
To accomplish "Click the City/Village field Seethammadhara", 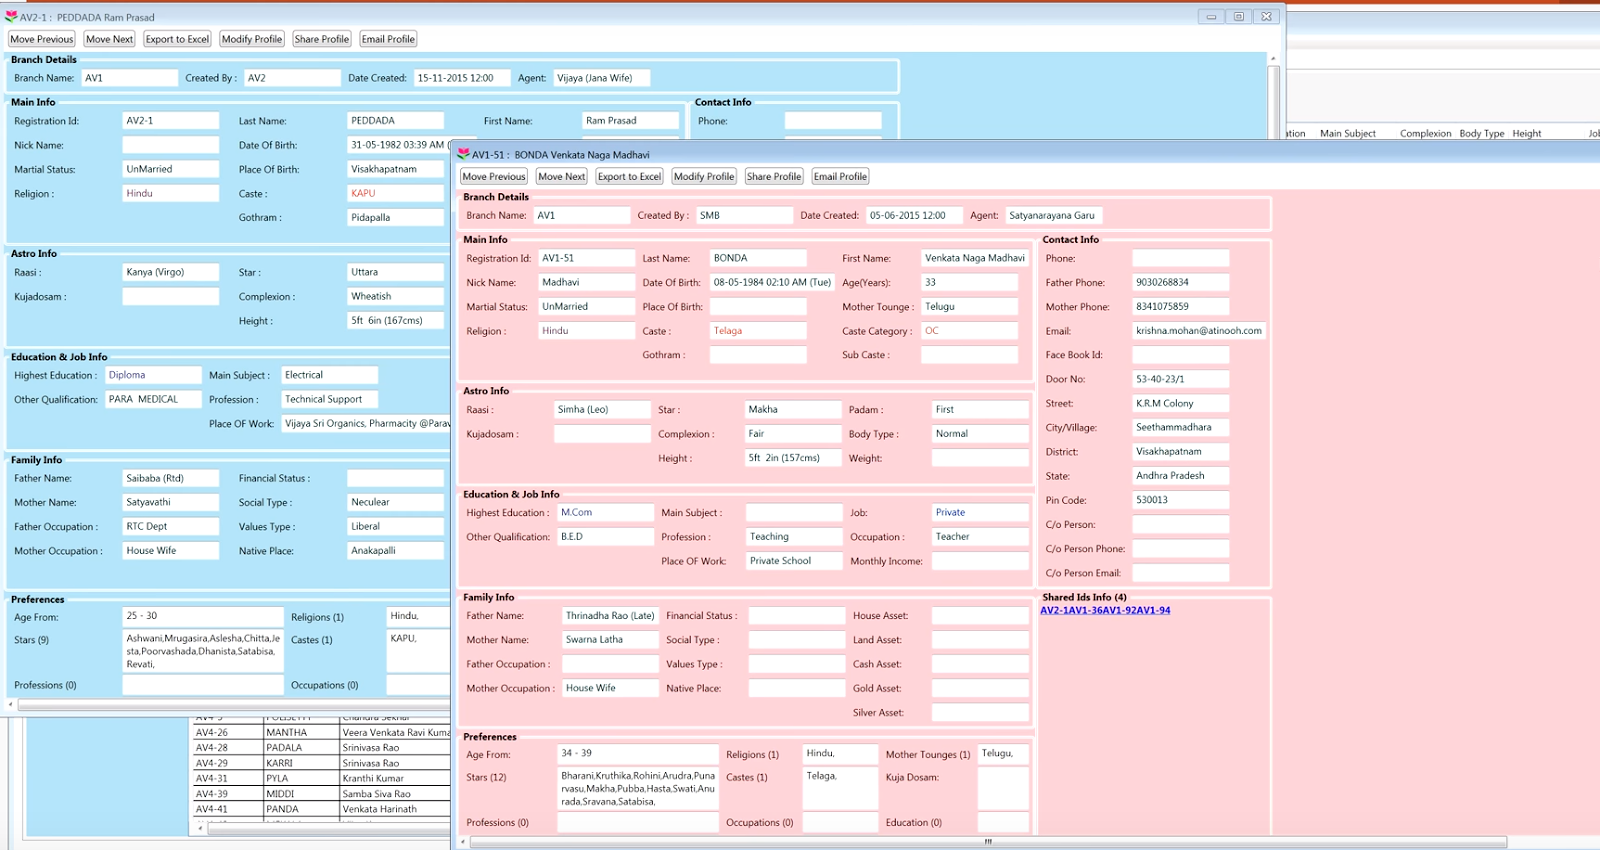I will [1180, 428].
